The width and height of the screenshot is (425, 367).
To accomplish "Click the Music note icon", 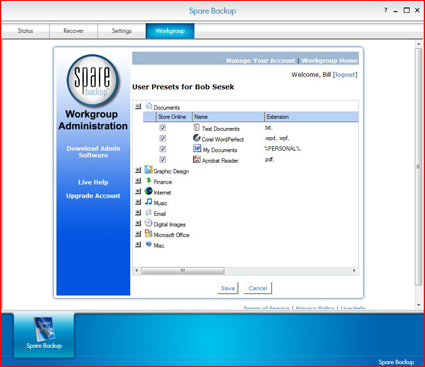I will [x=149, y=202].
